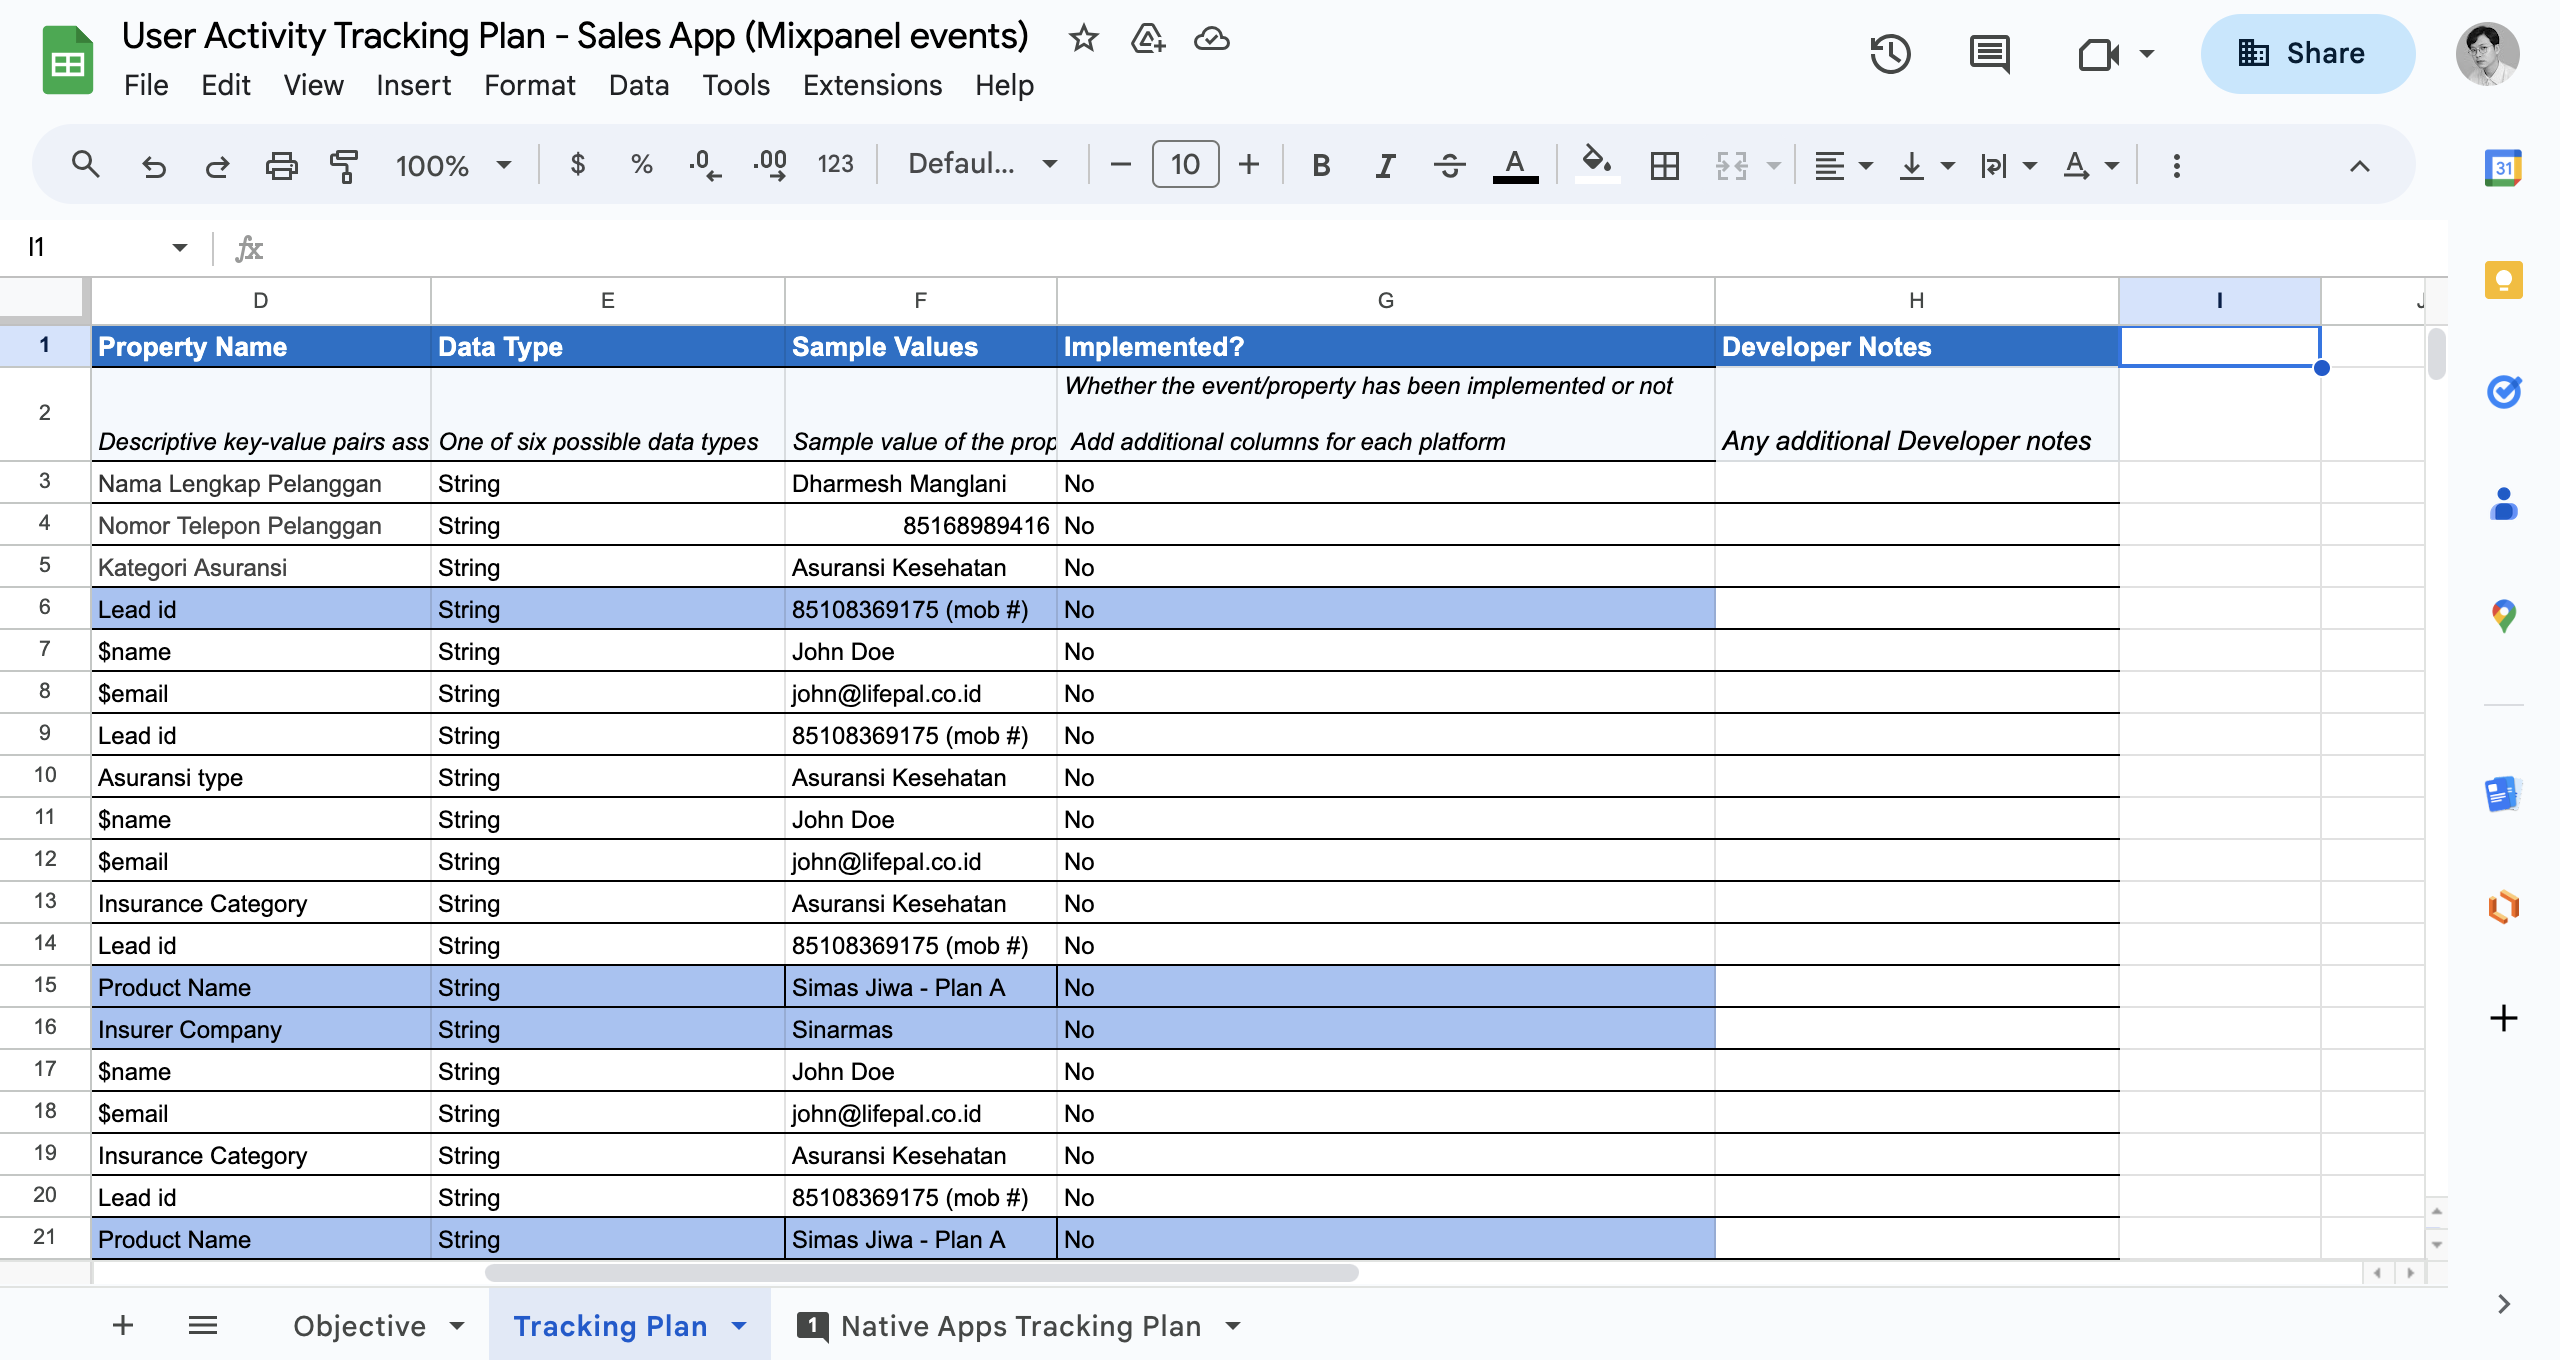Open Google Calendar side panel
The width and height of the screenshot is (2560, 1360).
[2503, 168]
